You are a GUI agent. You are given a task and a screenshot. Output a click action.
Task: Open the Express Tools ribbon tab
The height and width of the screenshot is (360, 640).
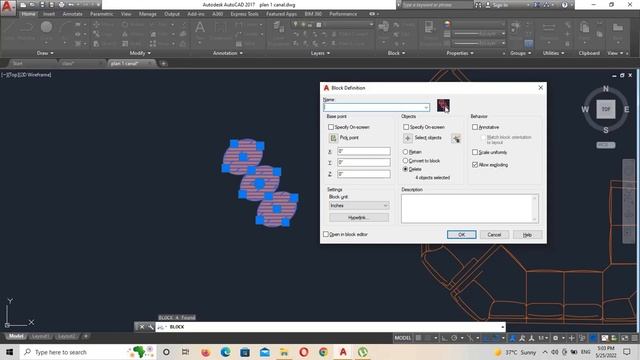pyautogui.click(x=244, y=14)
